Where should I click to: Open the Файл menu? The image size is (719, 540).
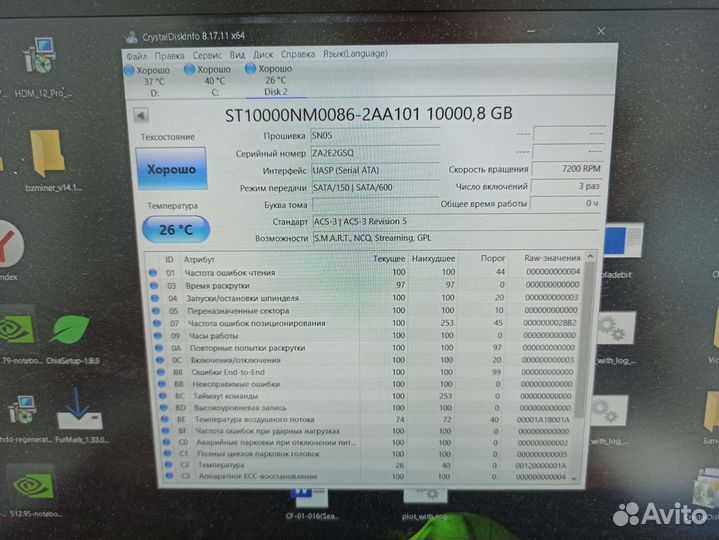[137, 56]
